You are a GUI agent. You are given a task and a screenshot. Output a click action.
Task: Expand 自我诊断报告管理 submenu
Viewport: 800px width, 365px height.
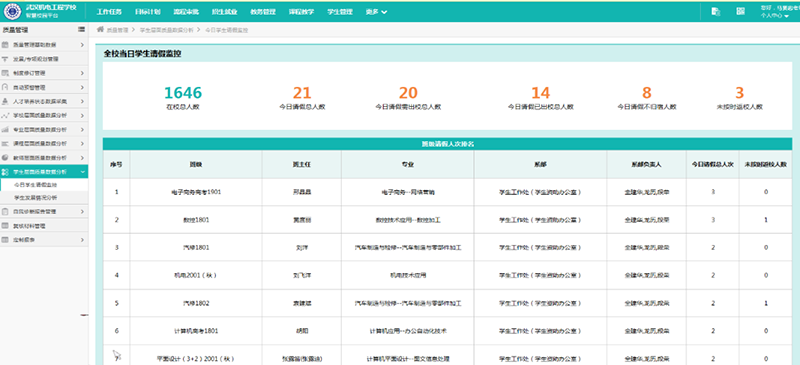pyautogui.click(x=44, y=211)
